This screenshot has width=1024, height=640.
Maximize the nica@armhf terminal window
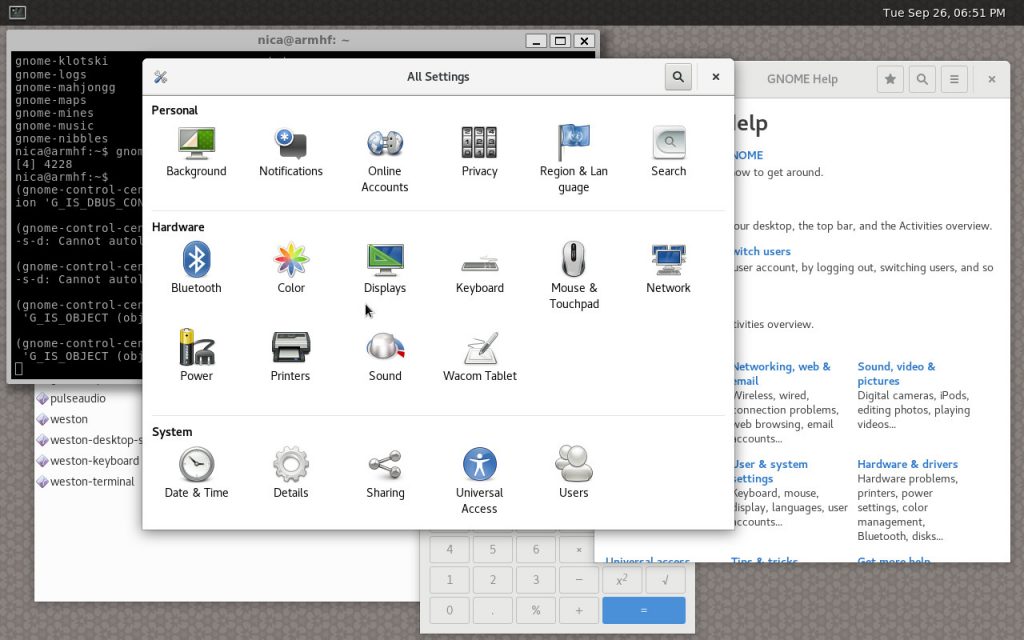pyautogui.click(x=560, y=40)
